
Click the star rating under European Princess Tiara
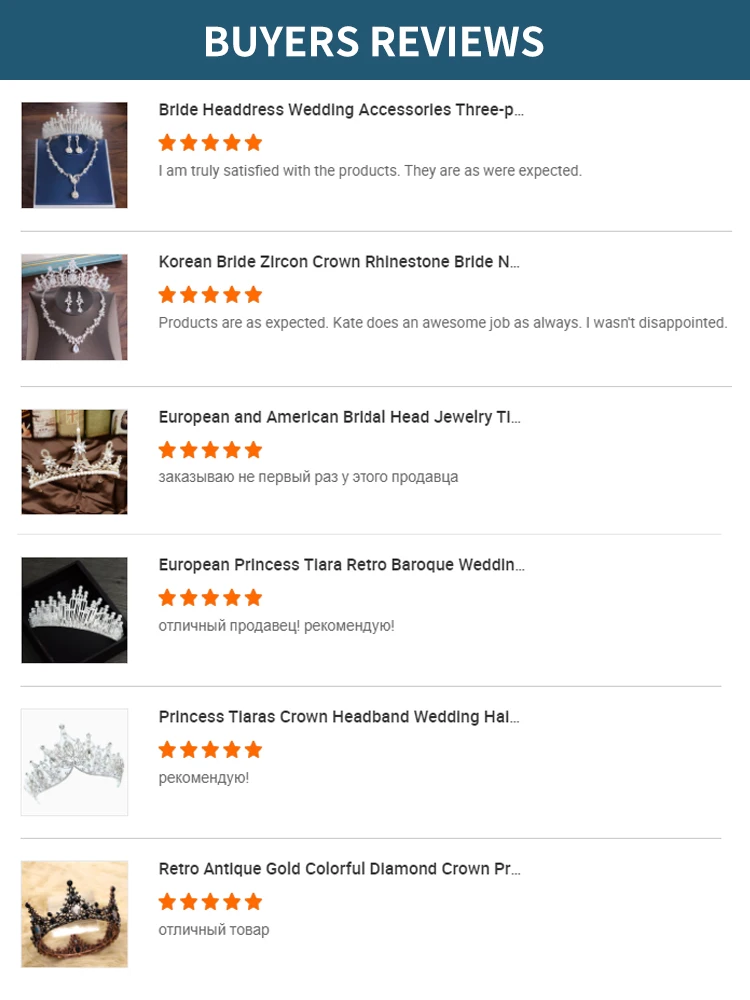click(x=210, y=597)
